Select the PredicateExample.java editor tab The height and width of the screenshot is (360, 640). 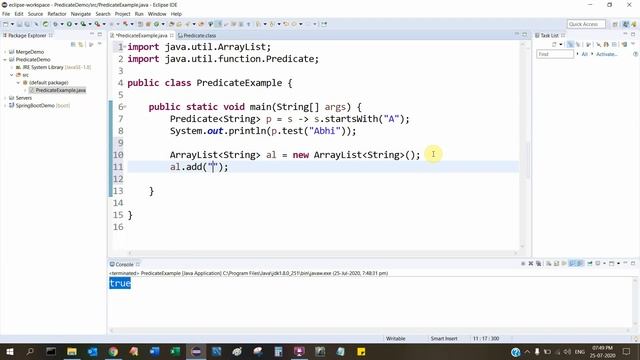point(141,36)
